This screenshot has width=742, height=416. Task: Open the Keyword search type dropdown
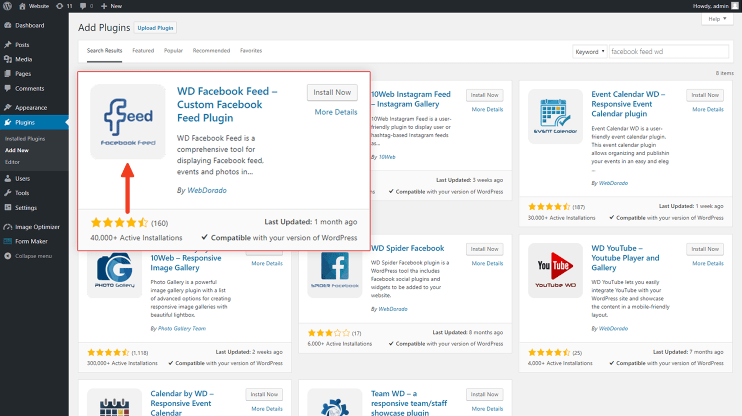[589, 52]
